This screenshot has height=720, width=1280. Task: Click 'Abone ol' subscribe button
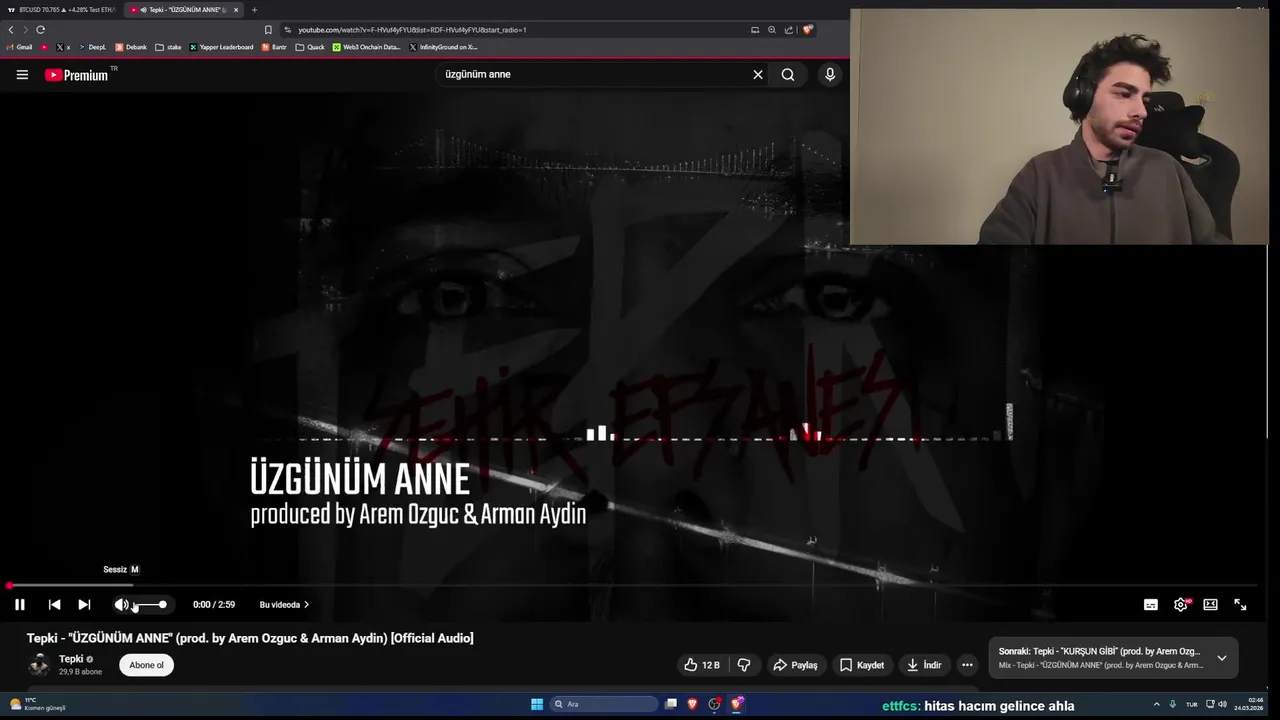[x=146, y=665]
